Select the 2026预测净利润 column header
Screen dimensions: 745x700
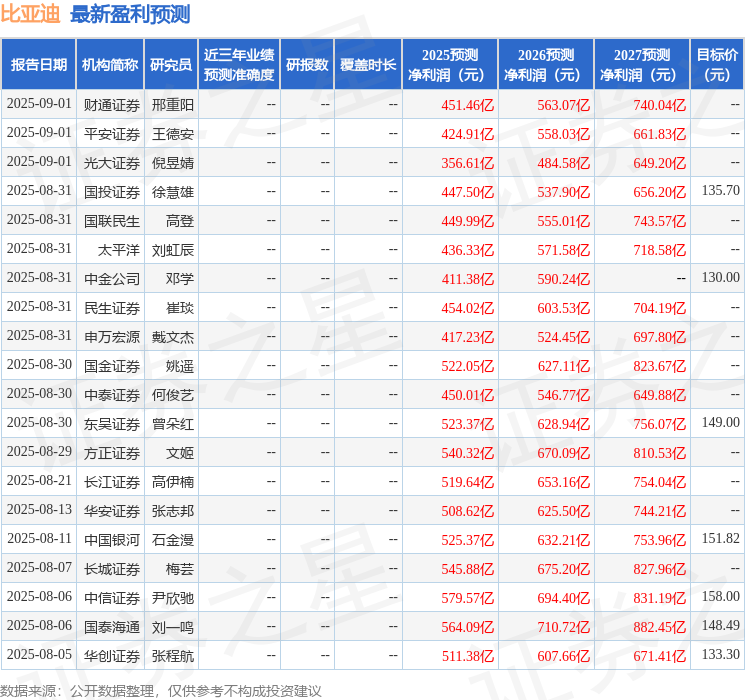tap(546, 65)
